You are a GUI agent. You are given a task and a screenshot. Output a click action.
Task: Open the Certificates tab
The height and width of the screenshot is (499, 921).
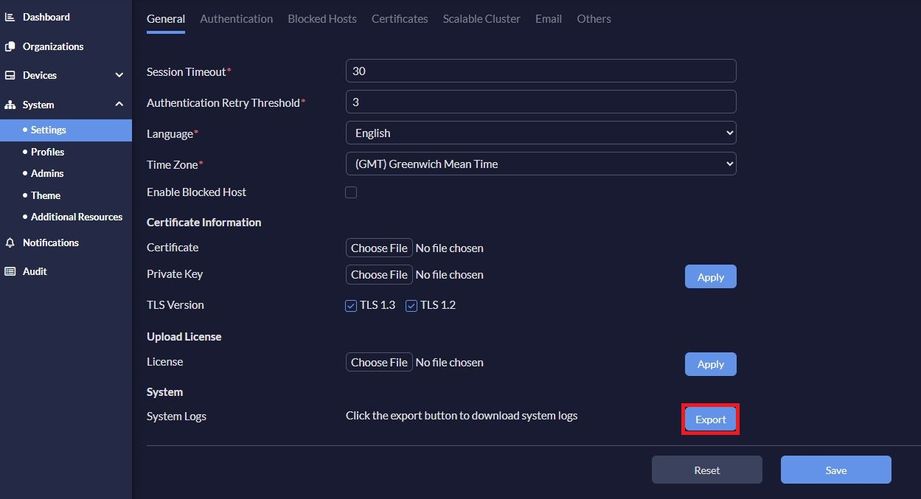pyautogui.click(x=399, y=19)
